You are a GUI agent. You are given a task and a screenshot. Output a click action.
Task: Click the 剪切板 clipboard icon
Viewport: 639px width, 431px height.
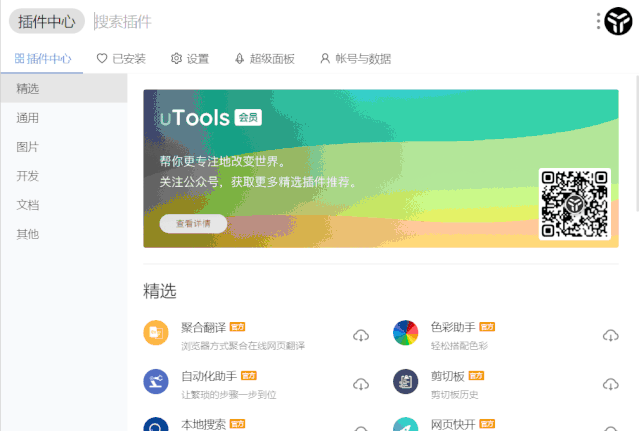[x=405, y=382]
